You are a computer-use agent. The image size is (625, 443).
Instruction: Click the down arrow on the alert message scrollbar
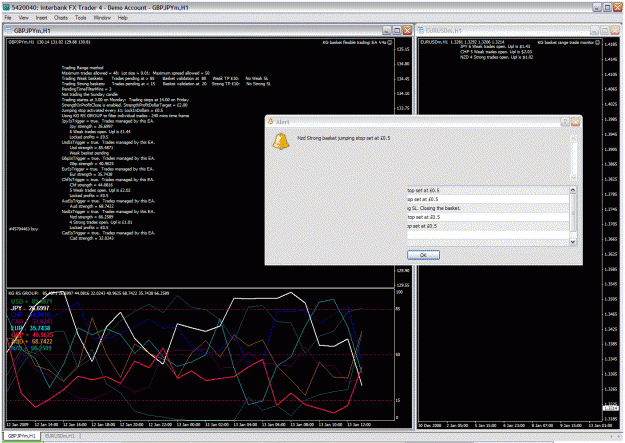point(574,177)
